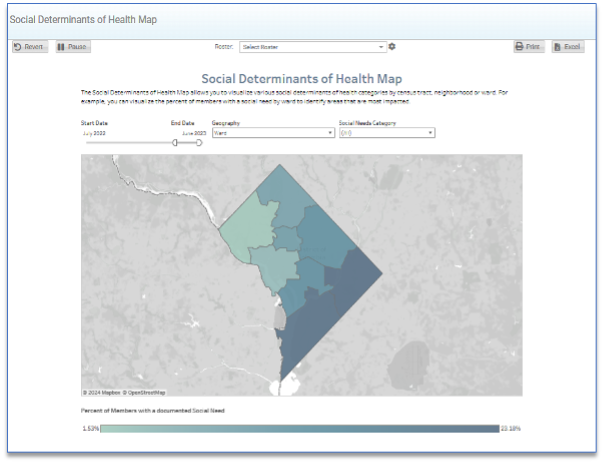The image size is (604, 464).
Task: Click the percent color gradient legend bar
Action: 300,428
